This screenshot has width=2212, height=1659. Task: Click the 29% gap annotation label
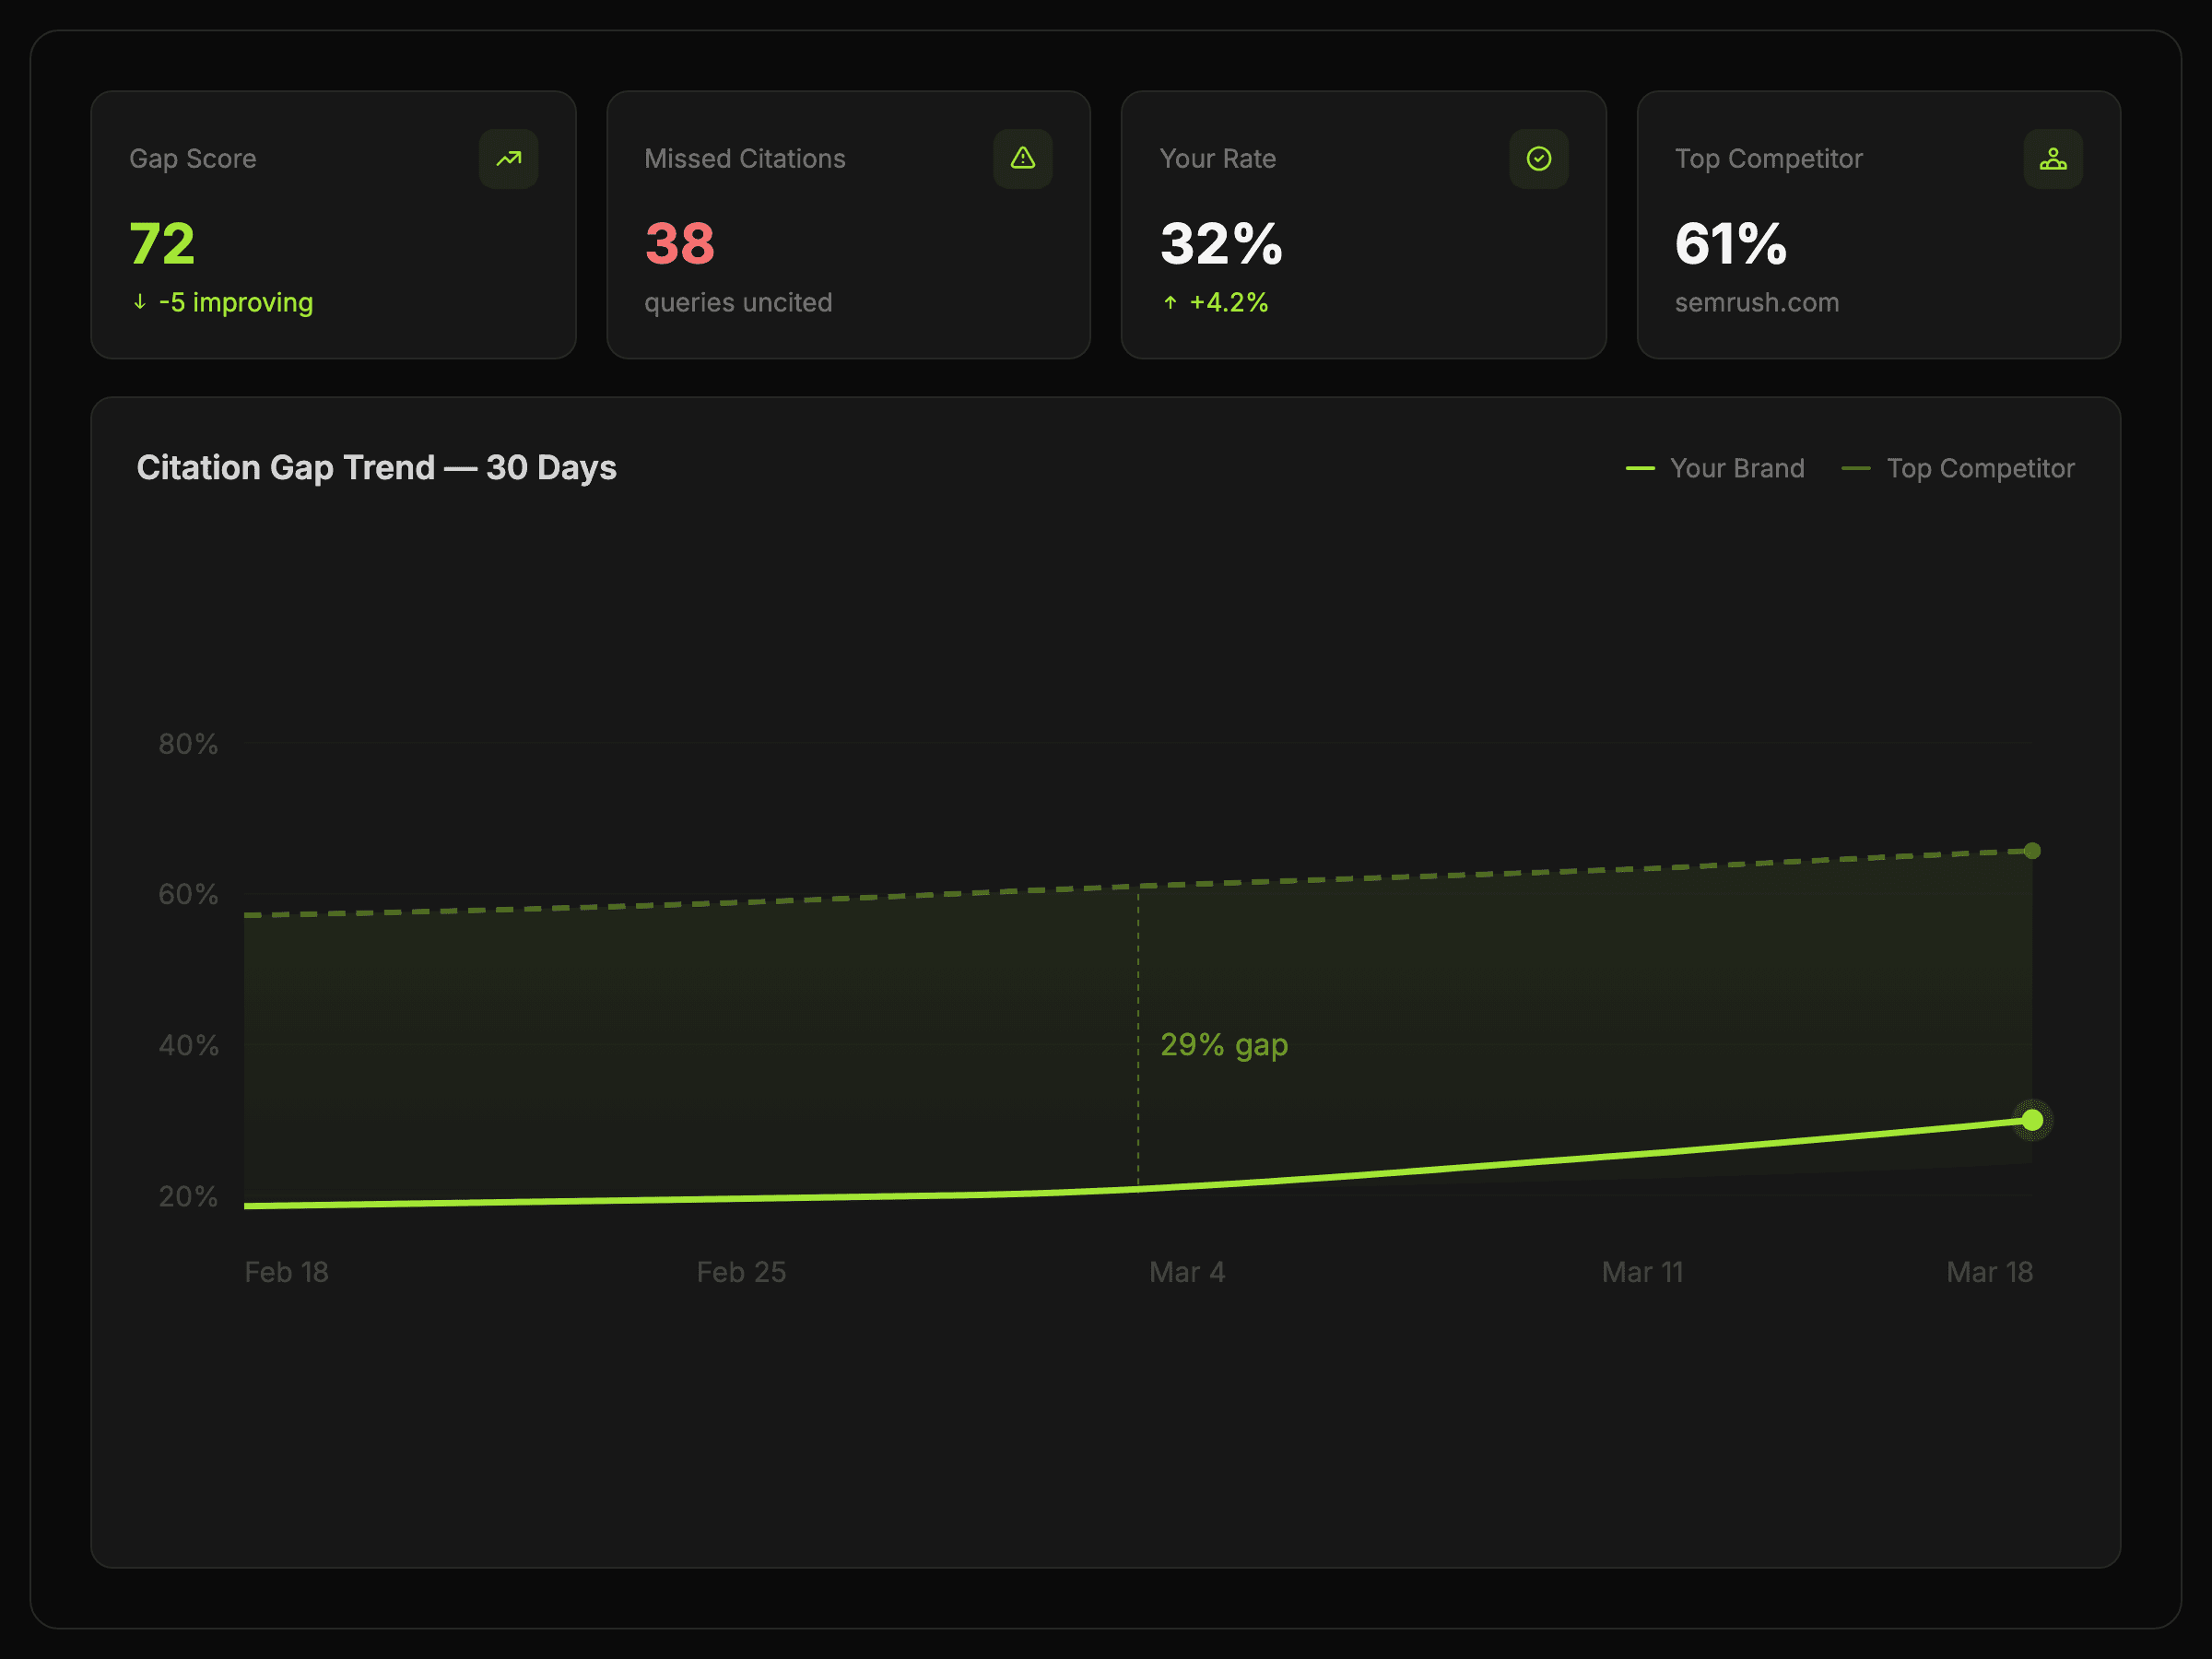[1223, 1045]
